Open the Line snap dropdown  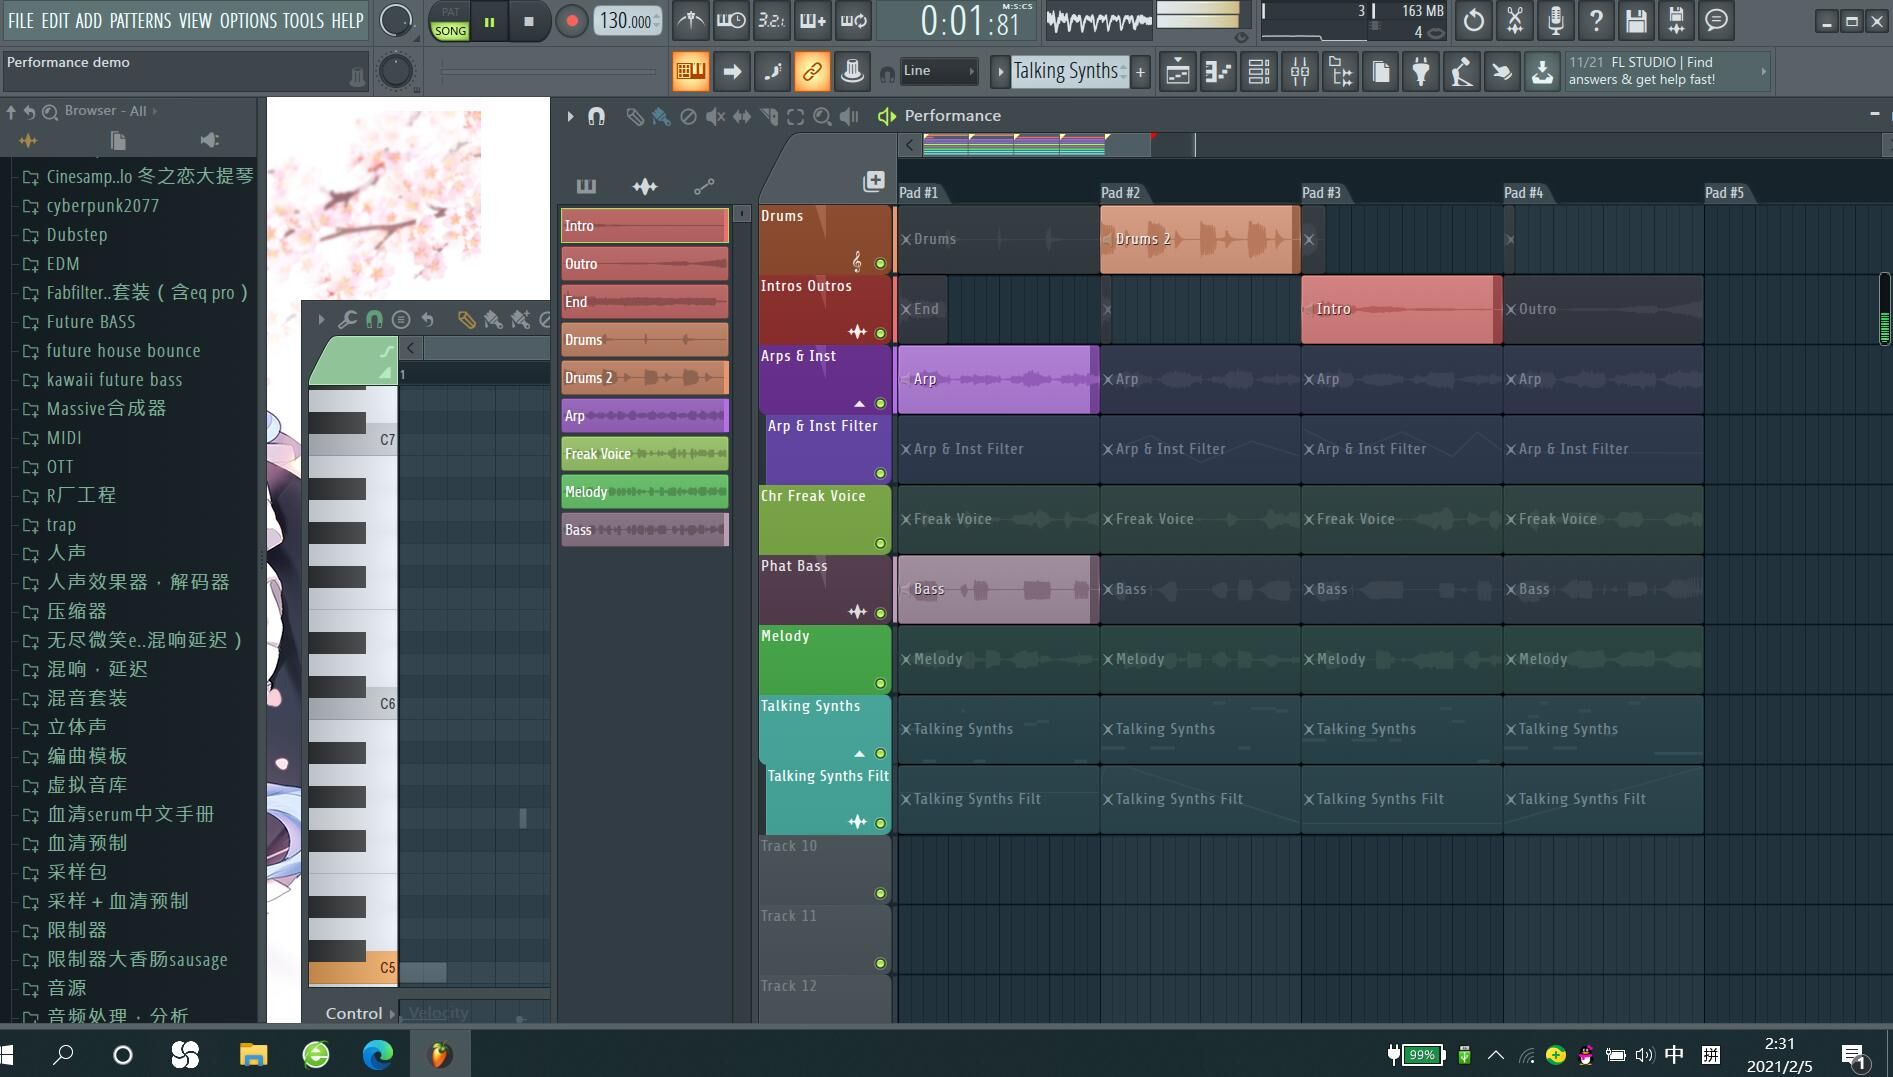click(x=938, y=71)
